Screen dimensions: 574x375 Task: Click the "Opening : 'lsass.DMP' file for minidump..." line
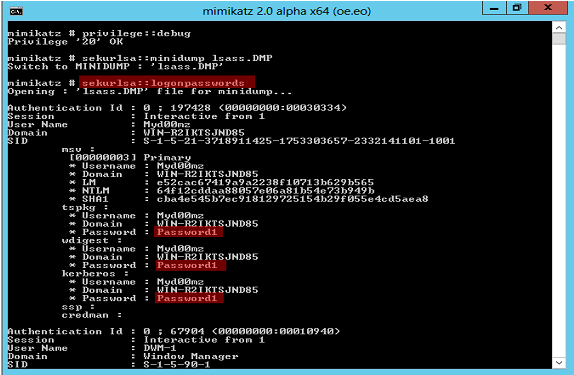coord(150,92)
